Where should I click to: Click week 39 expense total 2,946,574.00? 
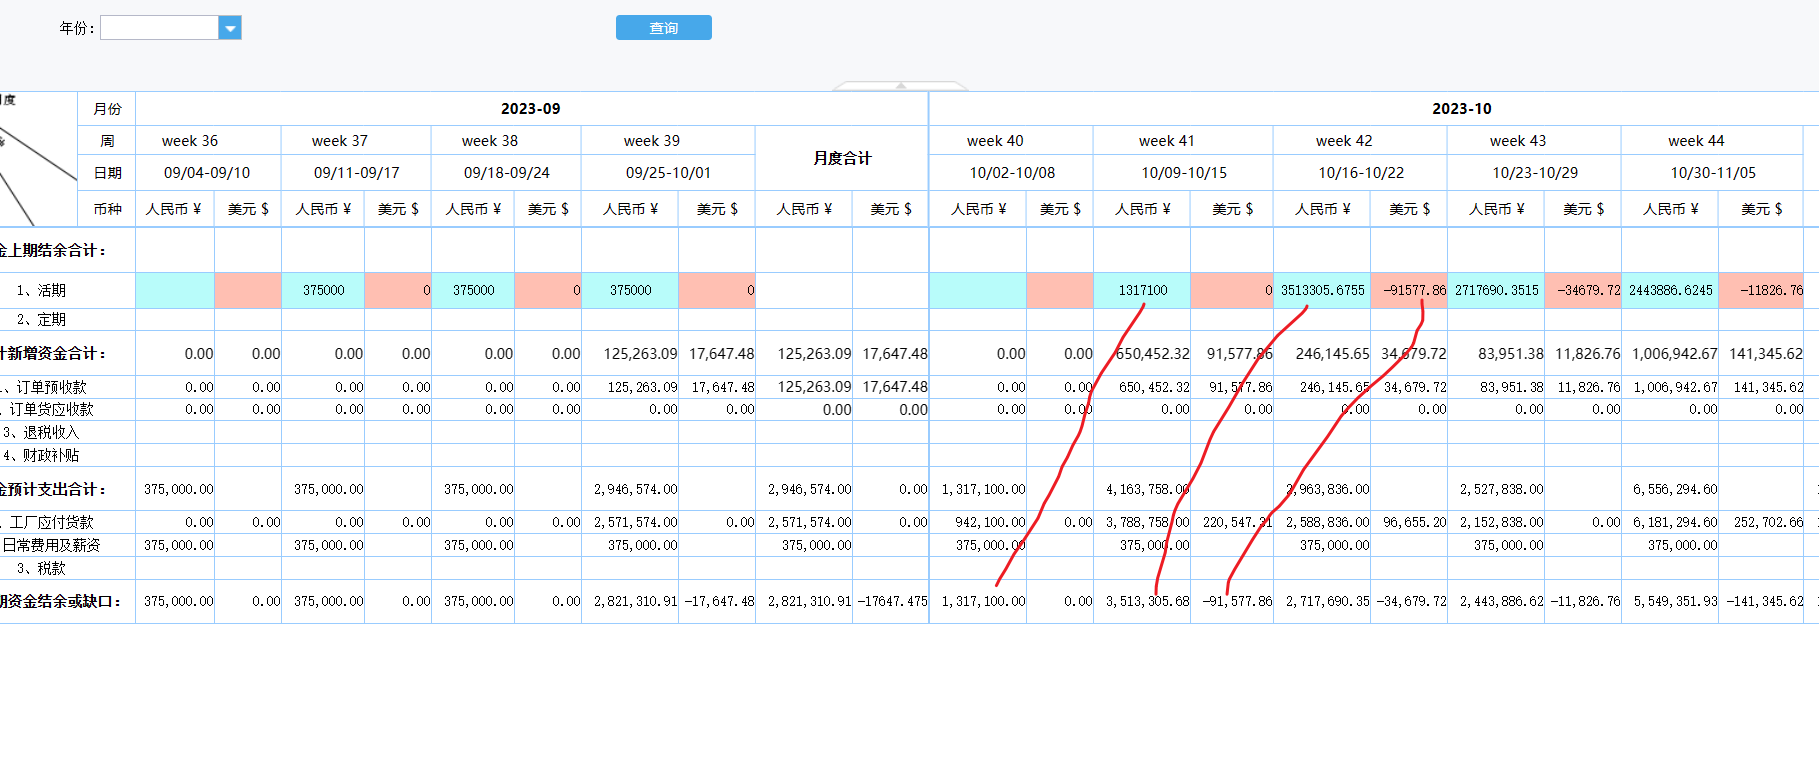point(635,489)
